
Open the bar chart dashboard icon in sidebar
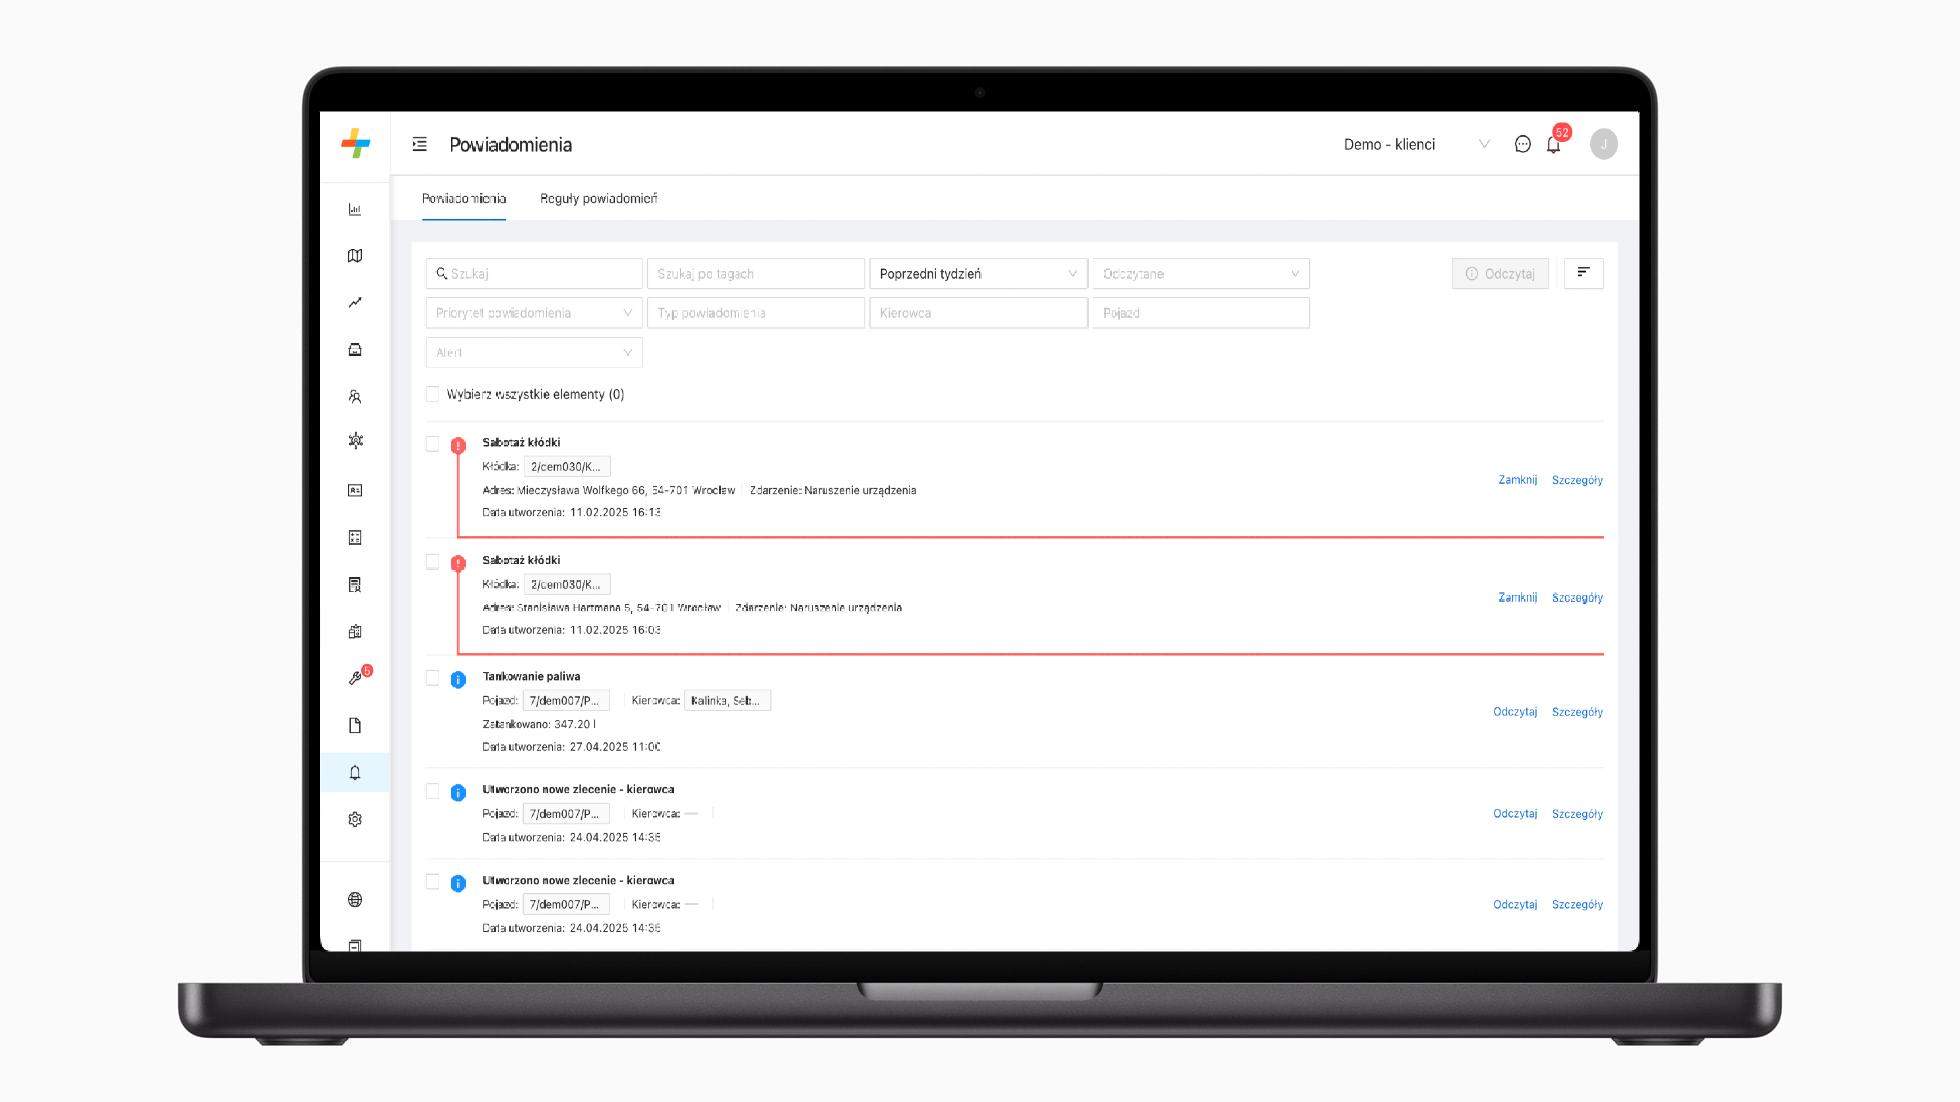tap(355, 209)
